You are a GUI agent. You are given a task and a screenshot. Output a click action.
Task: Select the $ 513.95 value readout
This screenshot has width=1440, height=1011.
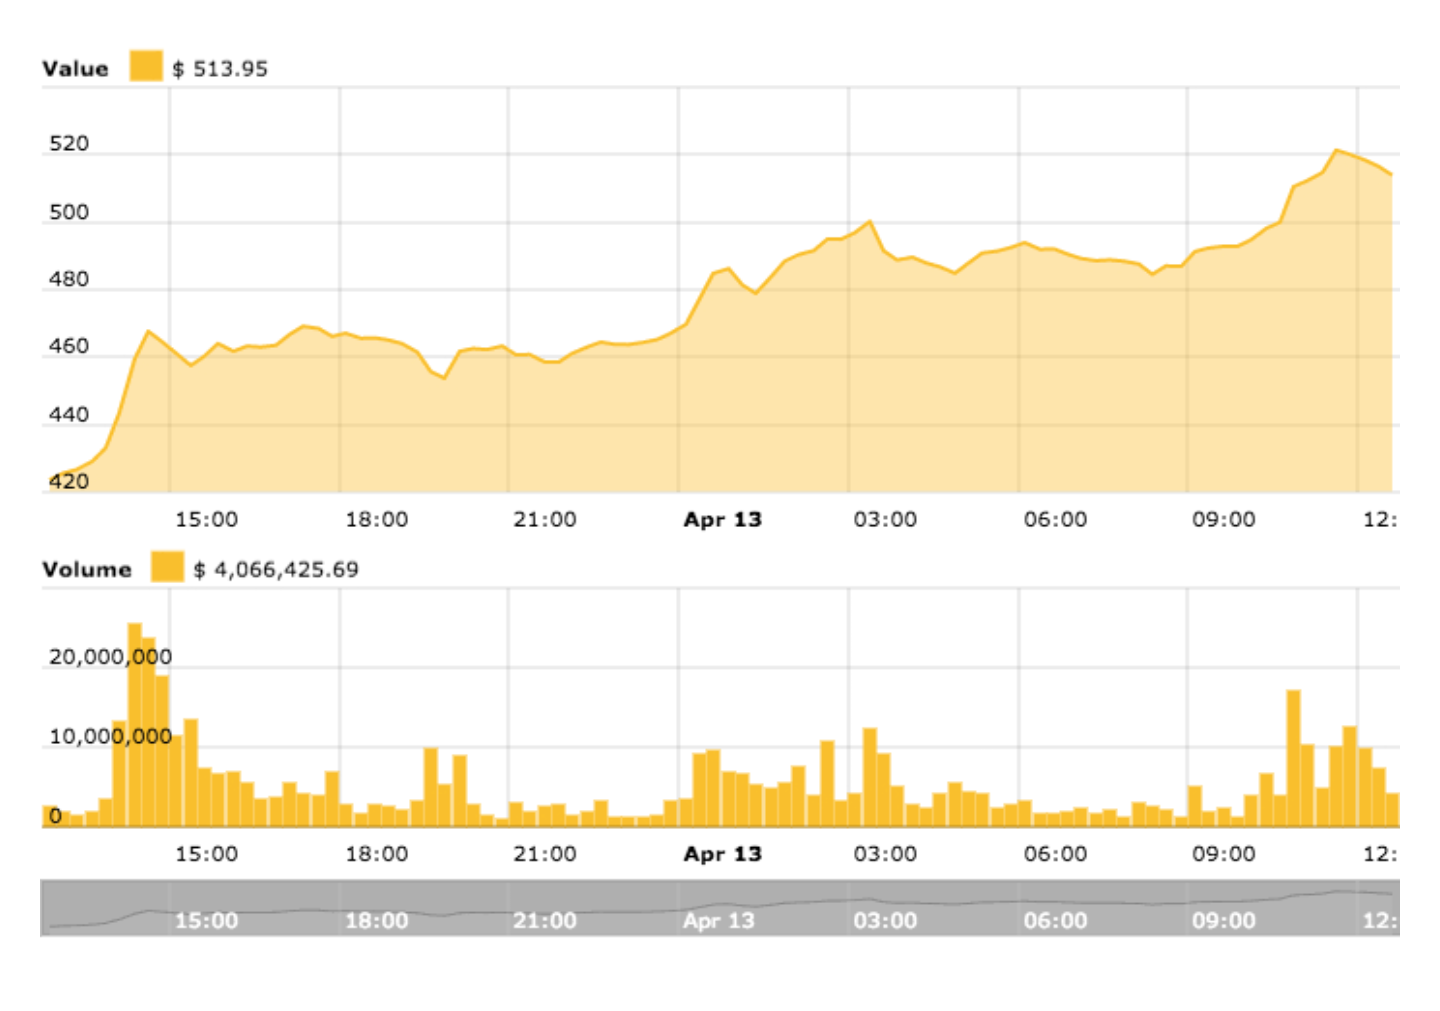point(220,69)
